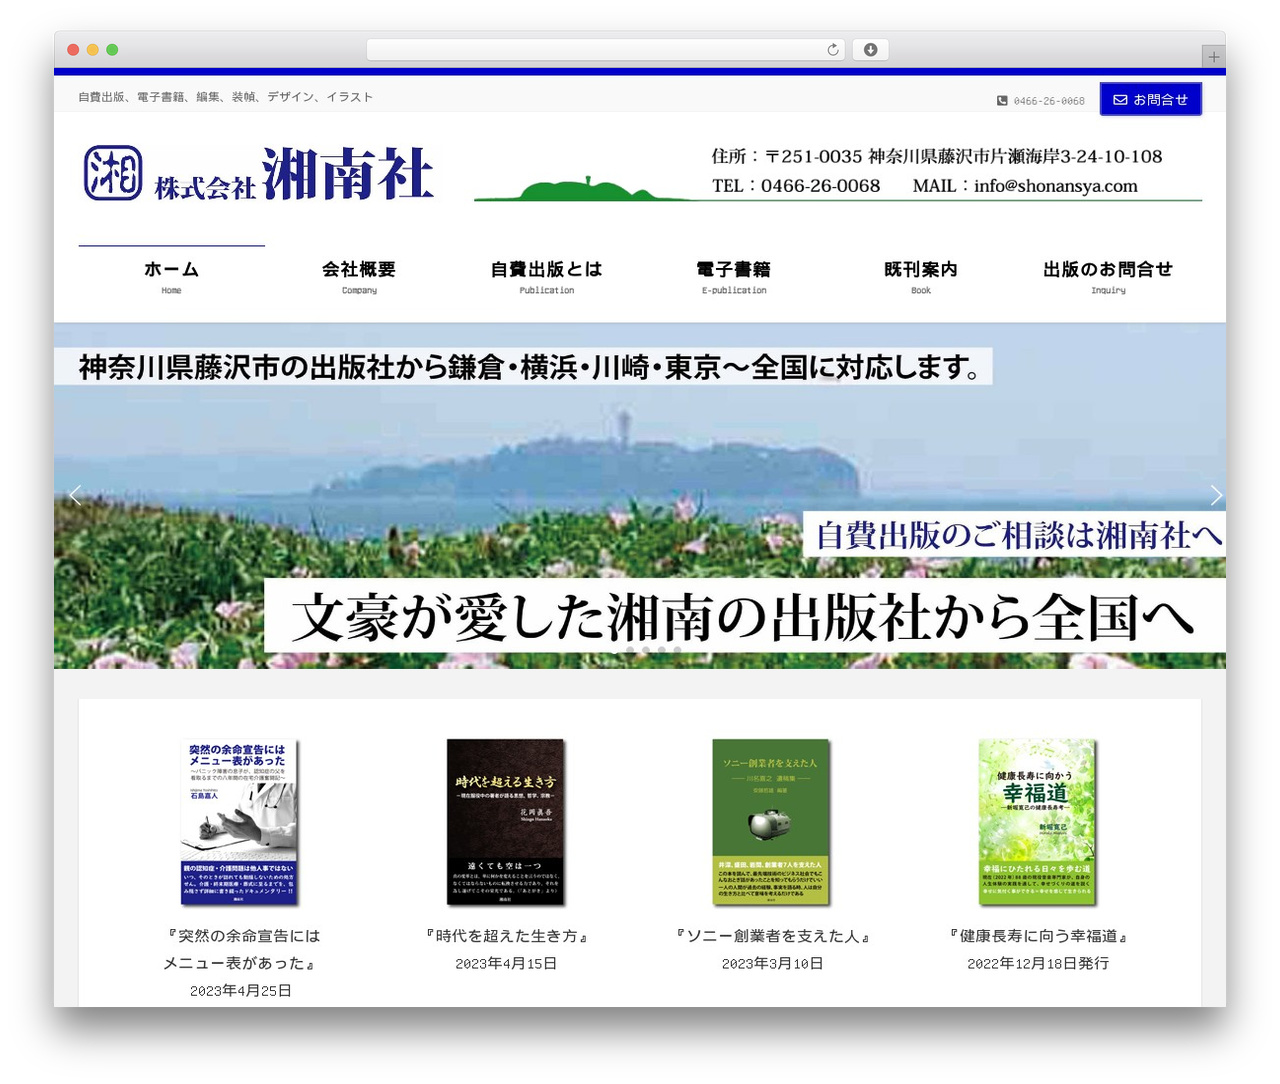The height and width of the screenshot is (1084, 1280).
Task: Click the text 2022年12月18日発行
Action: coord(1038,964)
